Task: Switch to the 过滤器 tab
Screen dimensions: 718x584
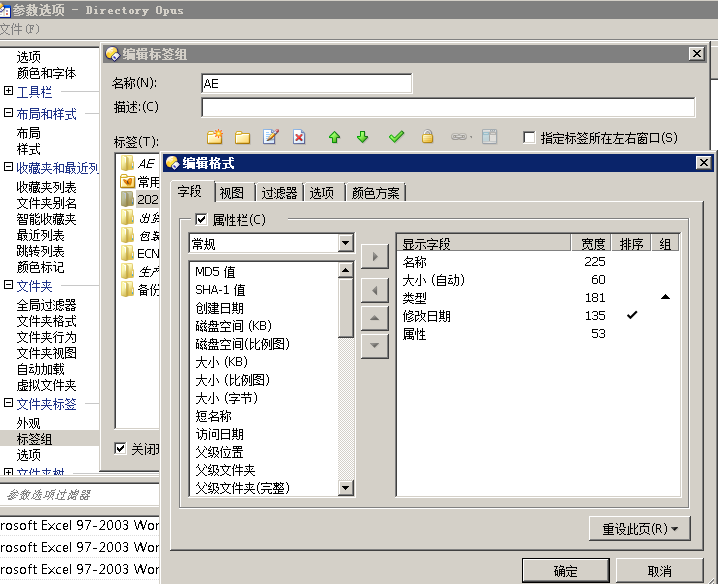Action: point(279,193)
